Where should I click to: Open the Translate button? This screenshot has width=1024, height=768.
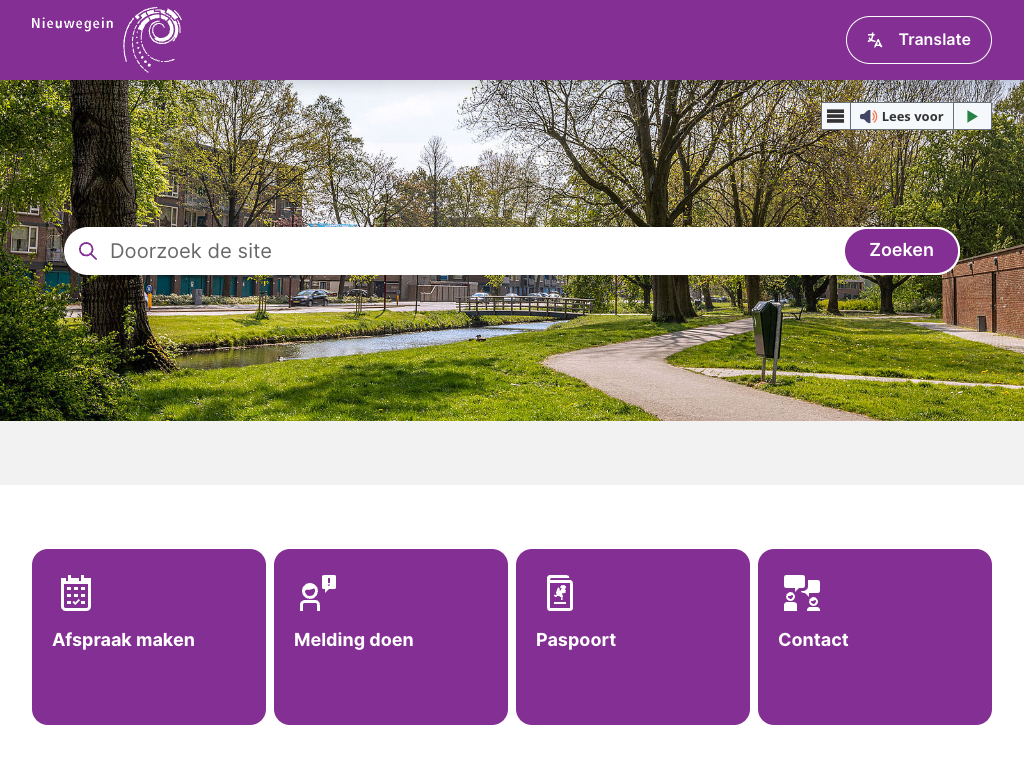click(918, 40)
